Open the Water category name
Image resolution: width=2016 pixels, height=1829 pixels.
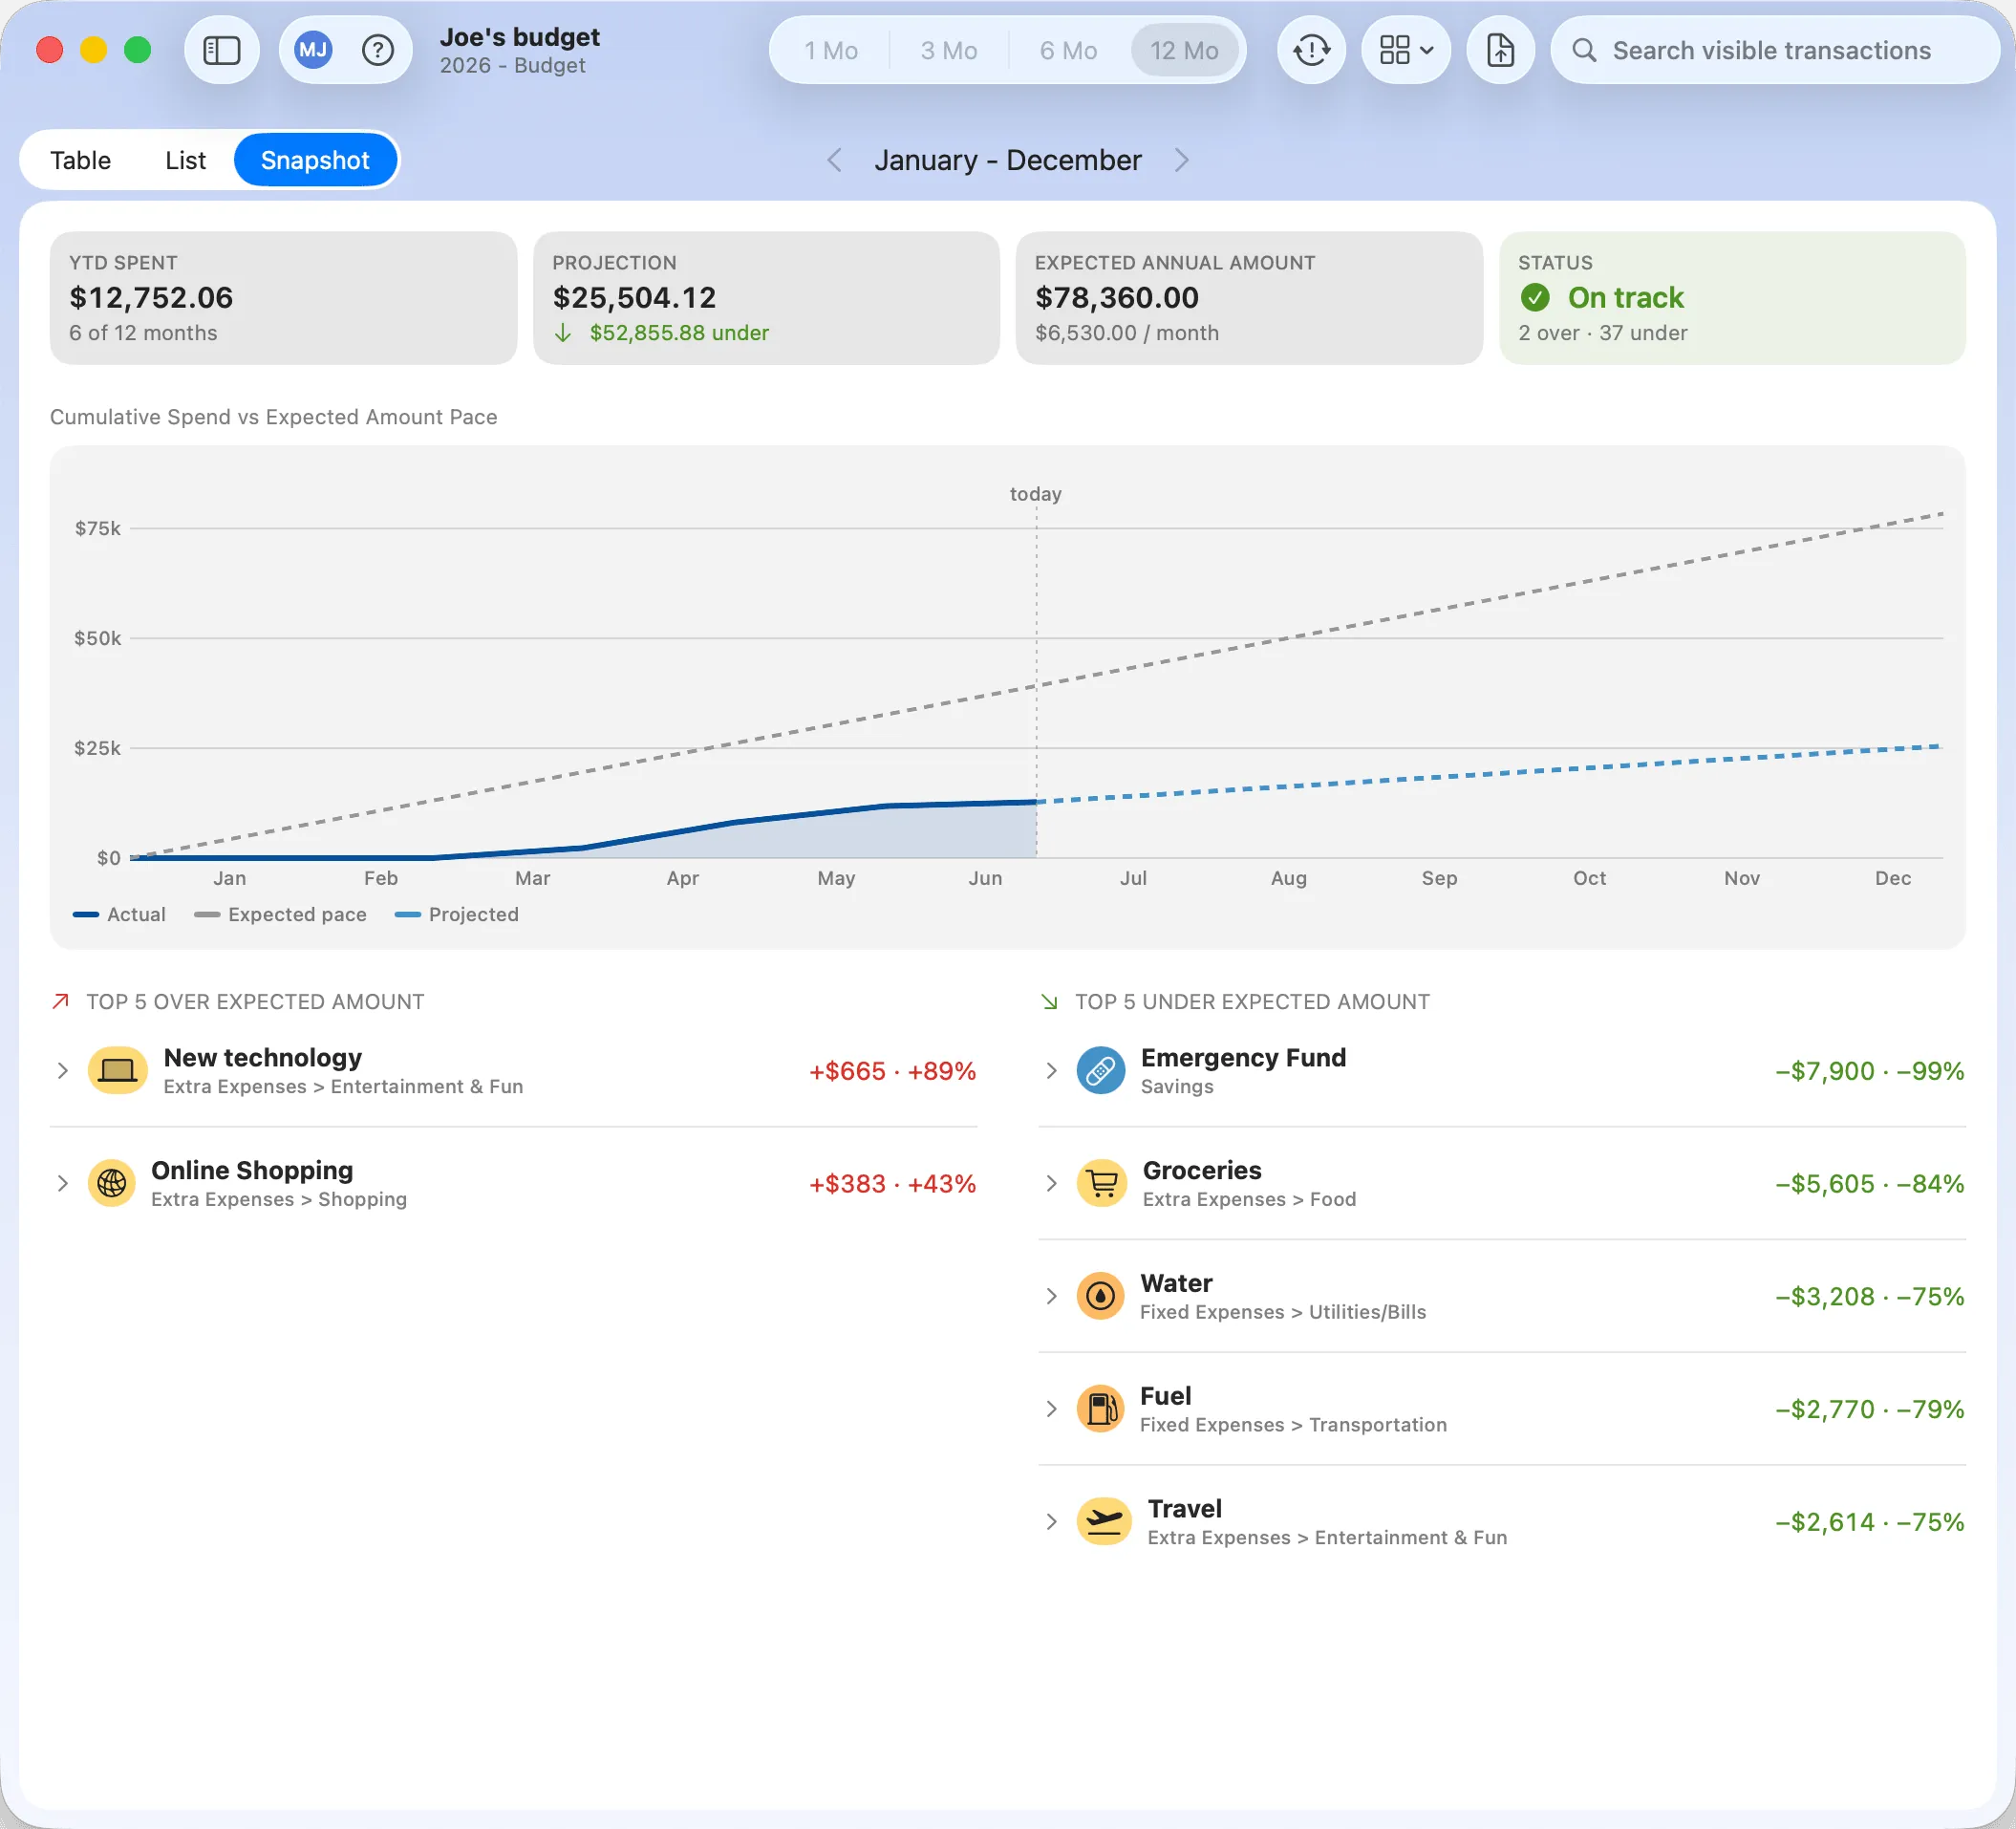pos(1176,1283)
